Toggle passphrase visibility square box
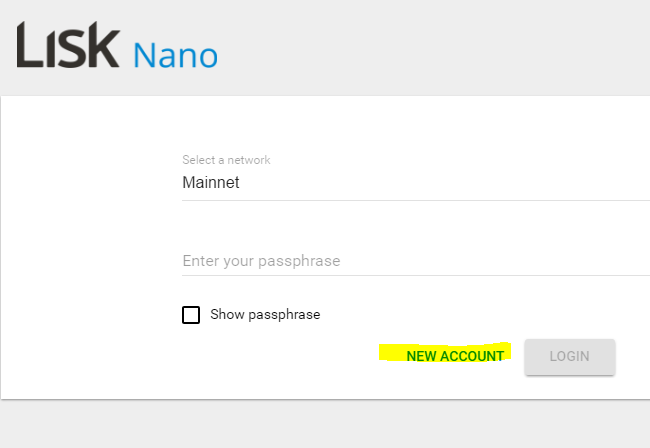Screen dimensions: 650x448 coord(191,315)
